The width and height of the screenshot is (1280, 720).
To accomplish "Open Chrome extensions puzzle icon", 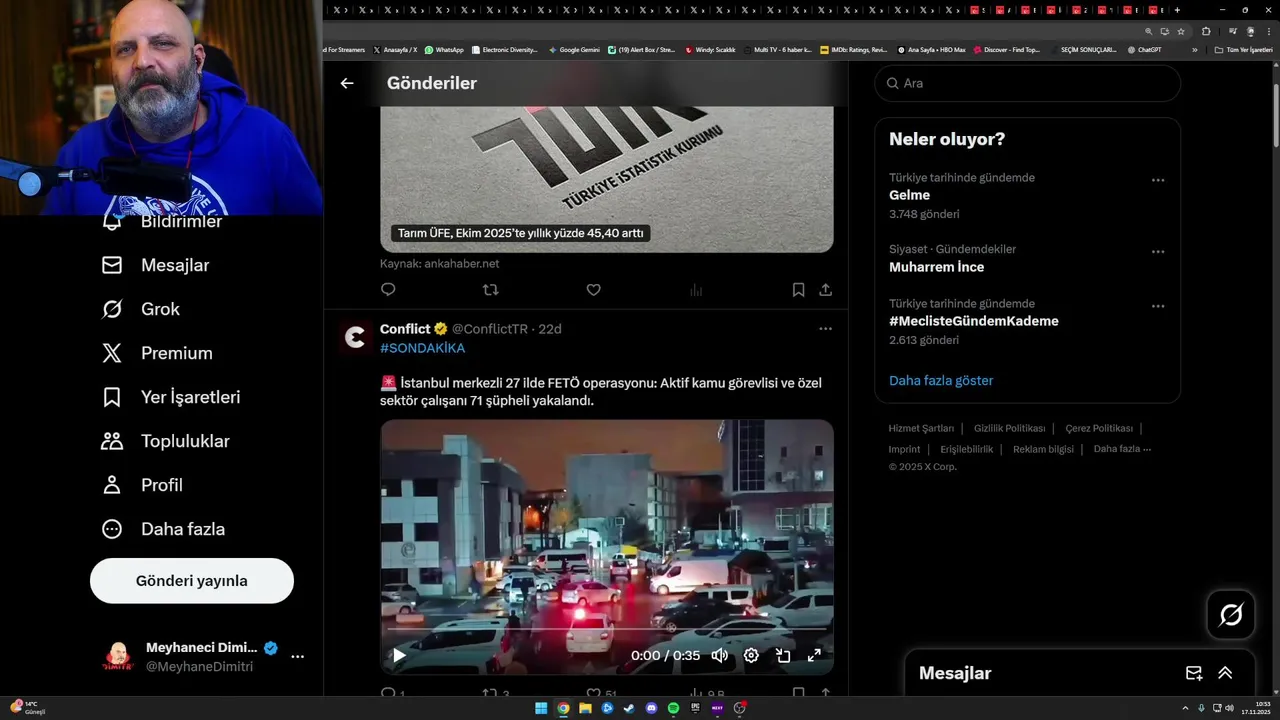I will click(1206, 31).
